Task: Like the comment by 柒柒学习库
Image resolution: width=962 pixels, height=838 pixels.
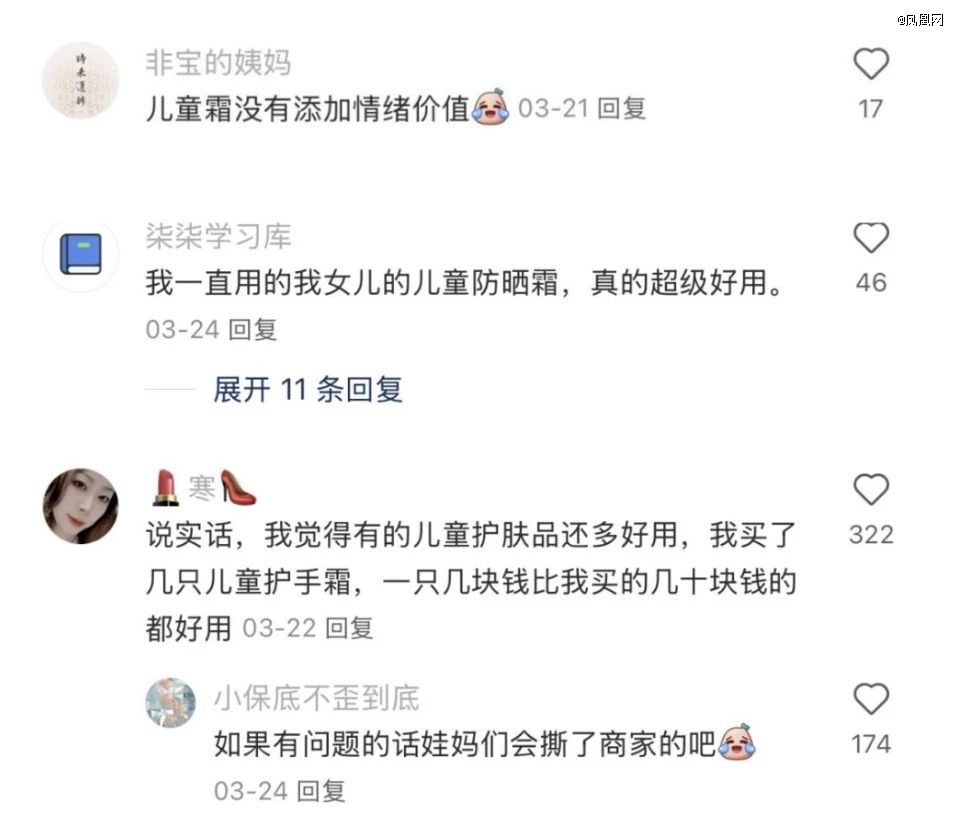Action: pos(871,238)
